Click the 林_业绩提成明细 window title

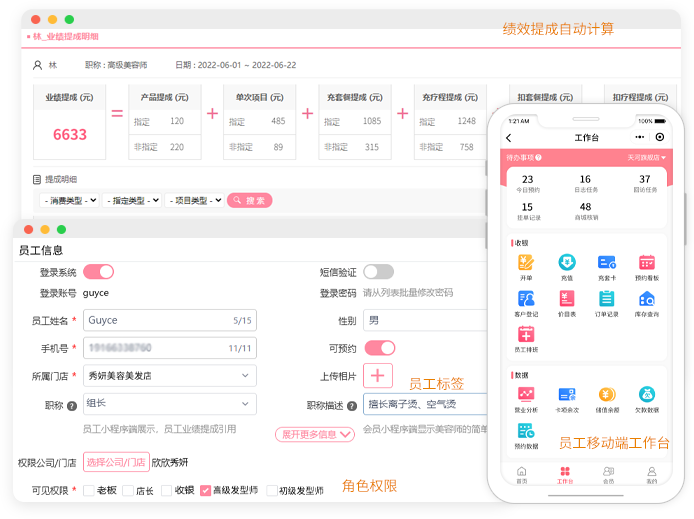tap(66, 36)
